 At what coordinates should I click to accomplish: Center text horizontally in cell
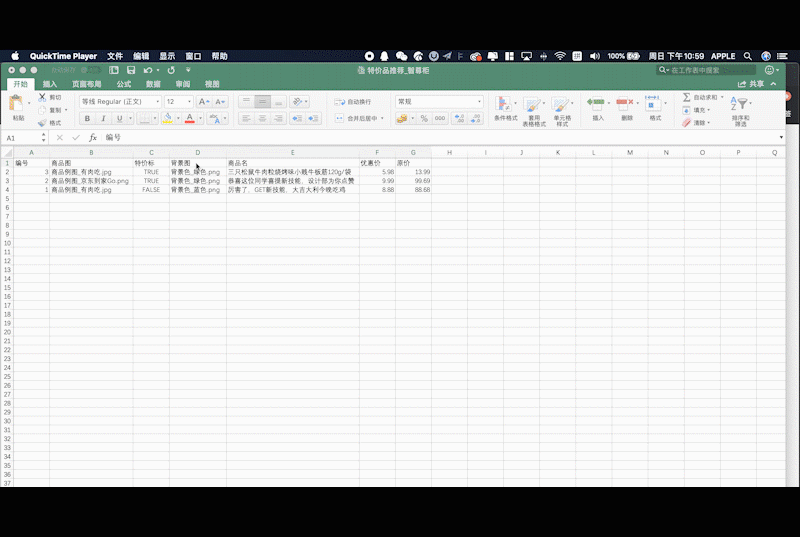point(262,118)
